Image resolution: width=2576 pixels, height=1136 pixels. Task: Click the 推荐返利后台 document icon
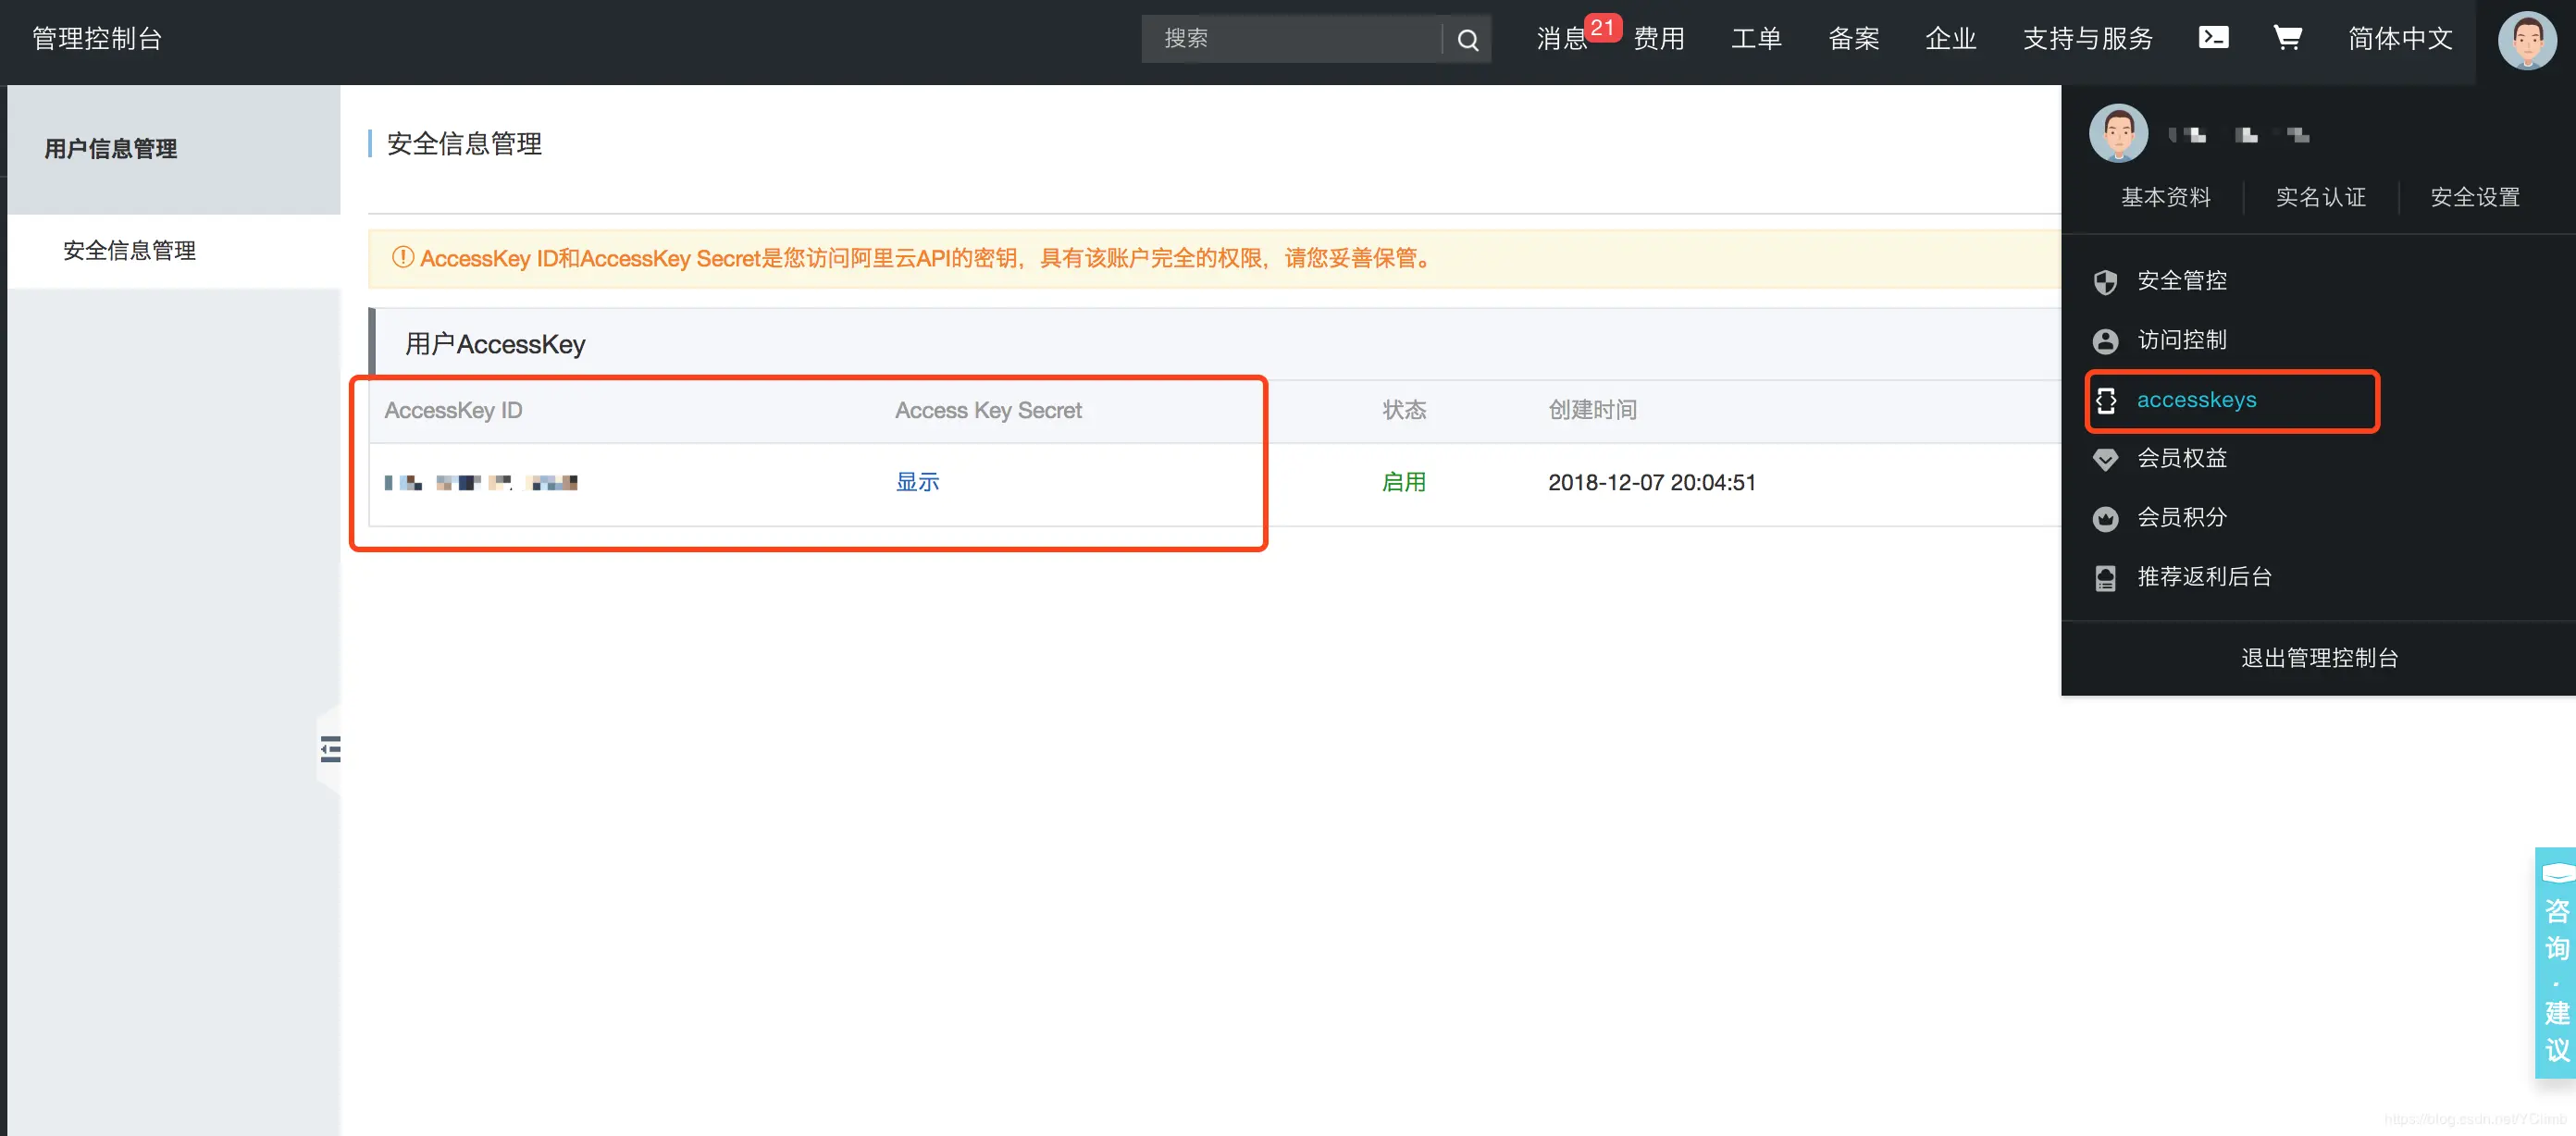[x=2106, y=577]
